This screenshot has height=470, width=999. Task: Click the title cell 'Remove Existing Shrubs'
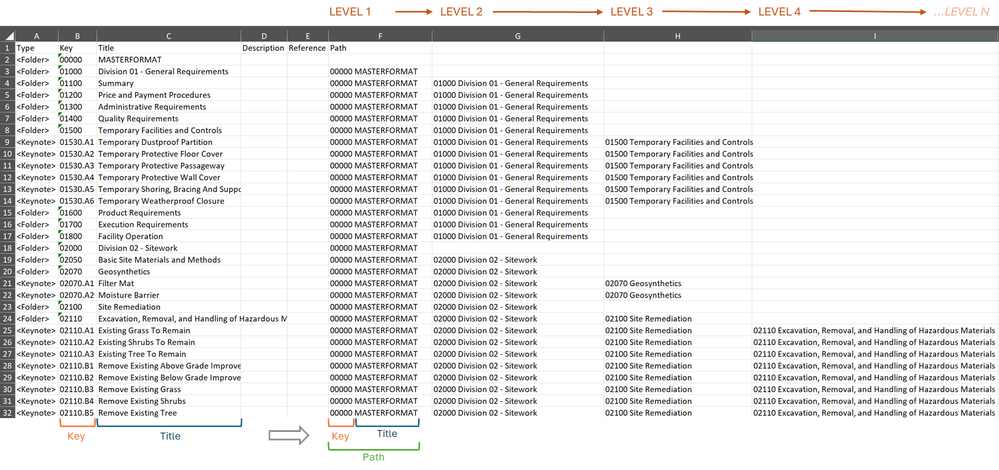(169, 401)
